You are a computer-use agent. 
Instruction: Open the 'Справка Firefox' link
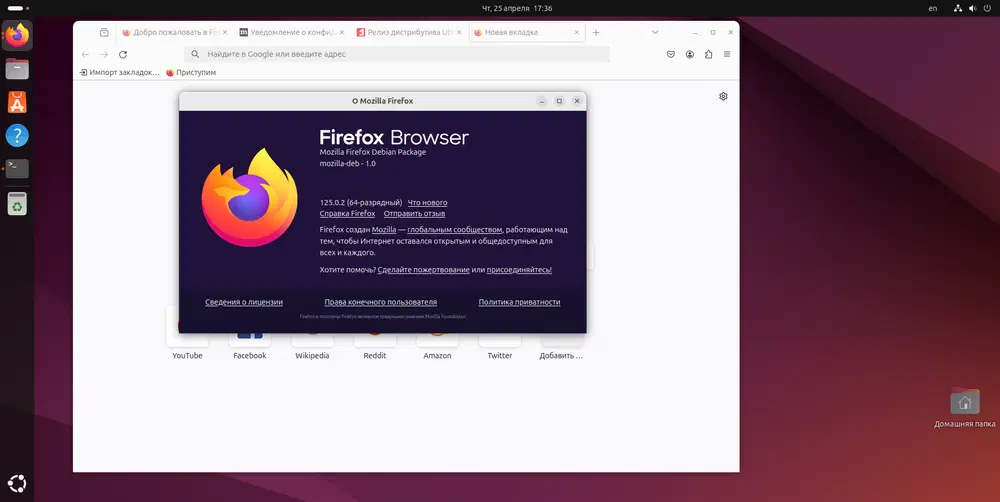click(347, 214)
